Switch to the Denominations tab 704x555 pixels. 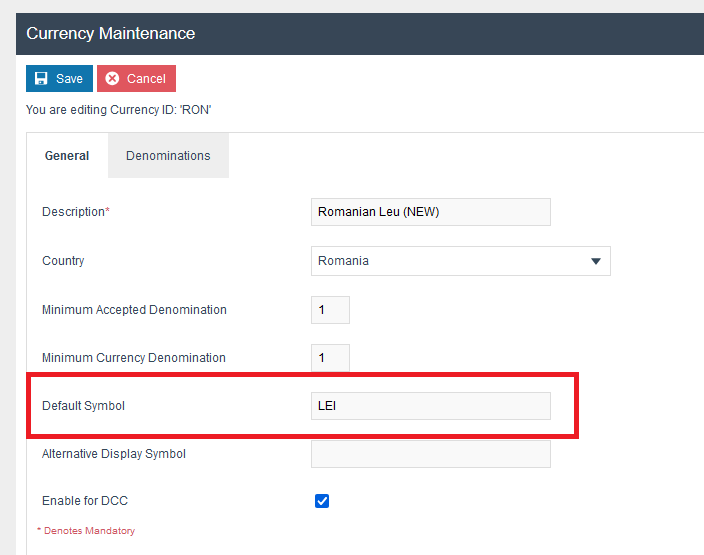pos(168,156)
